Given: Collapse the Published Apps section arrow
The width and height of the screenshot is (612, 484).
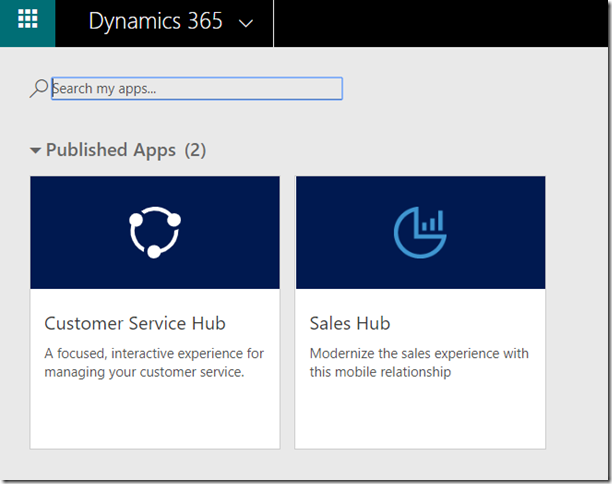Looking at the screenshot, I should 36,150.
